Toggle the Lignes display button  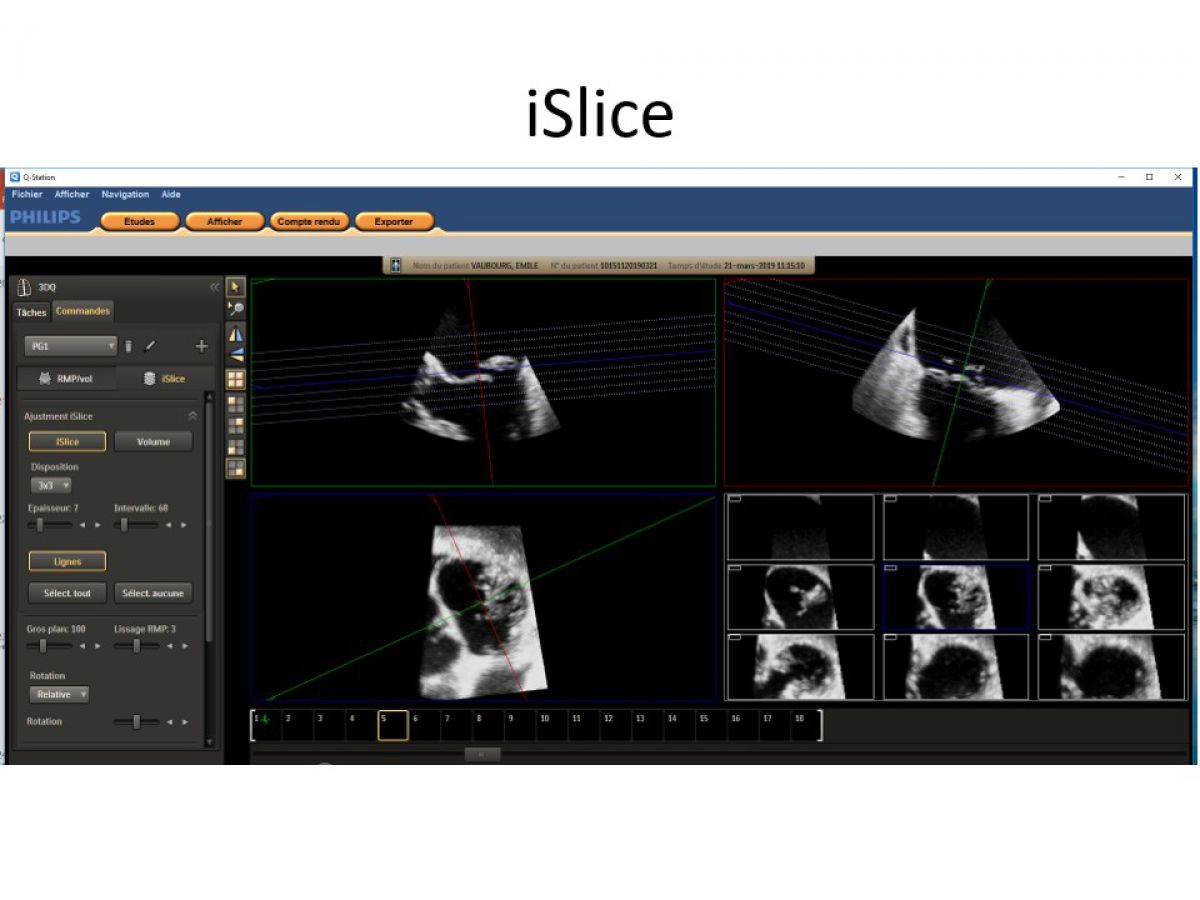coord(67,562)
